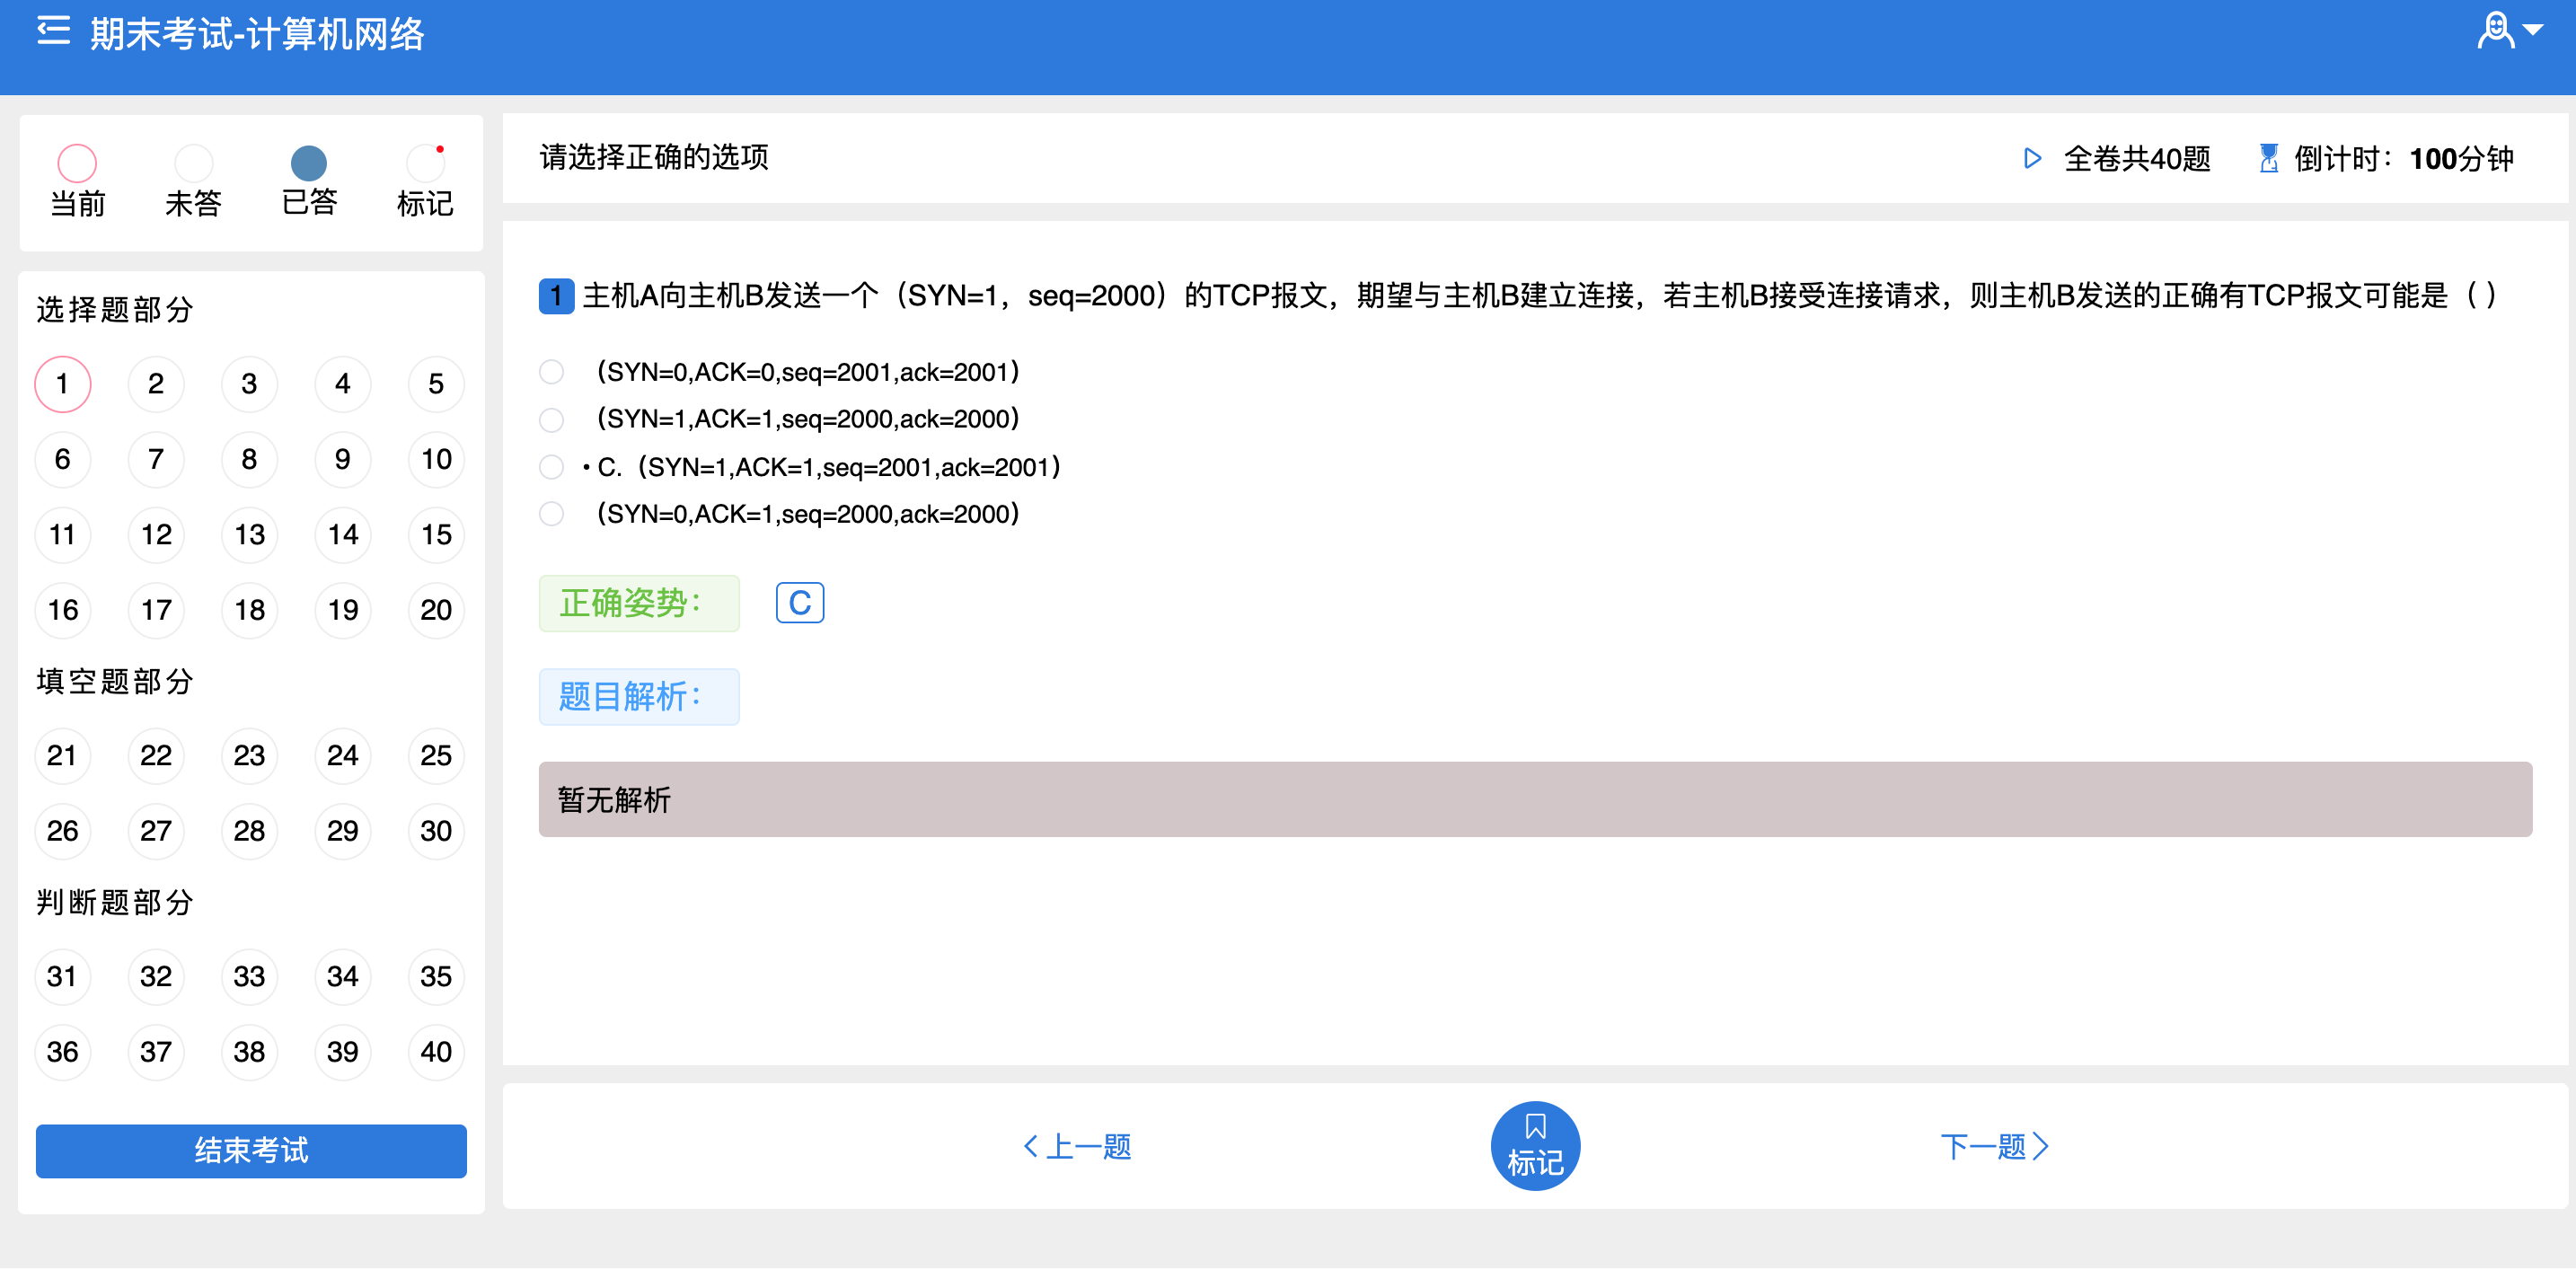
Task: Click the correct answer C badge
Action: 800,603
